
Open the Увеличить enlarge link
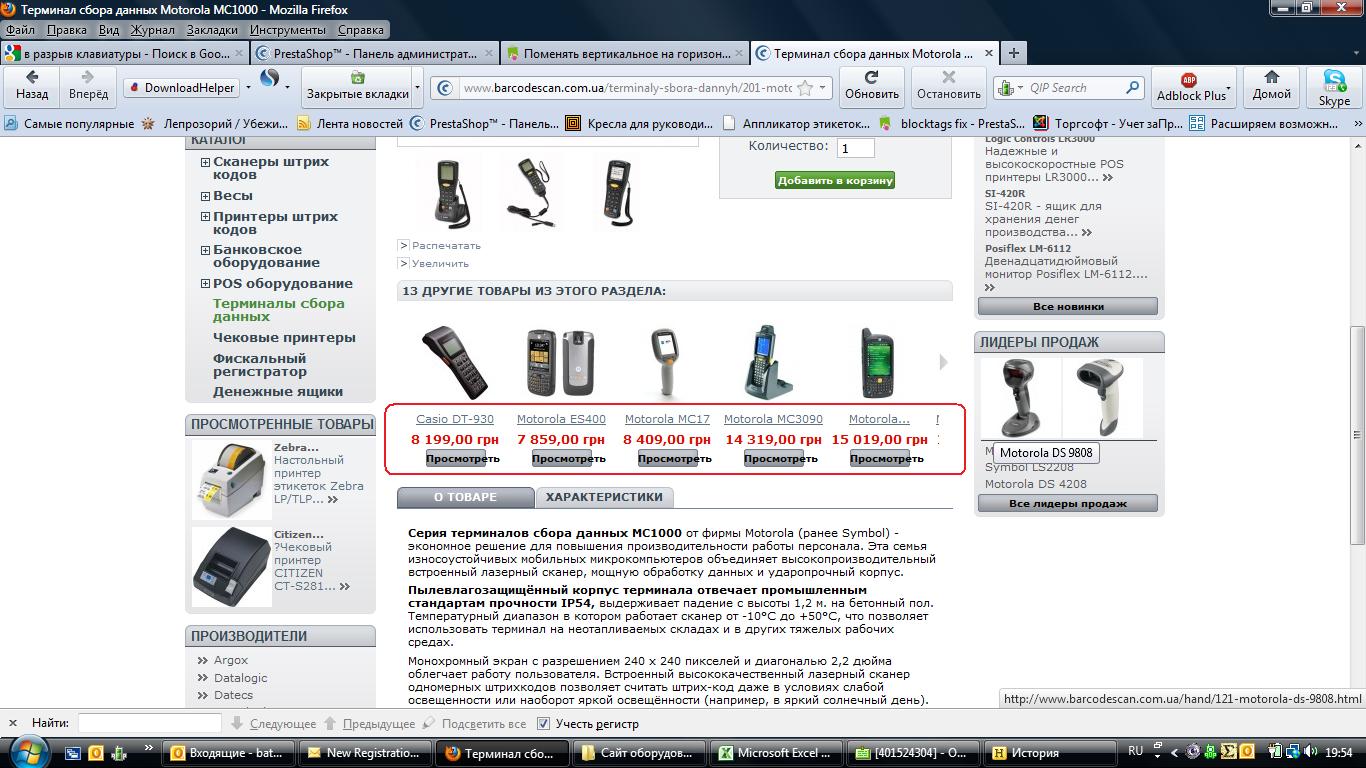click(440, 263)
